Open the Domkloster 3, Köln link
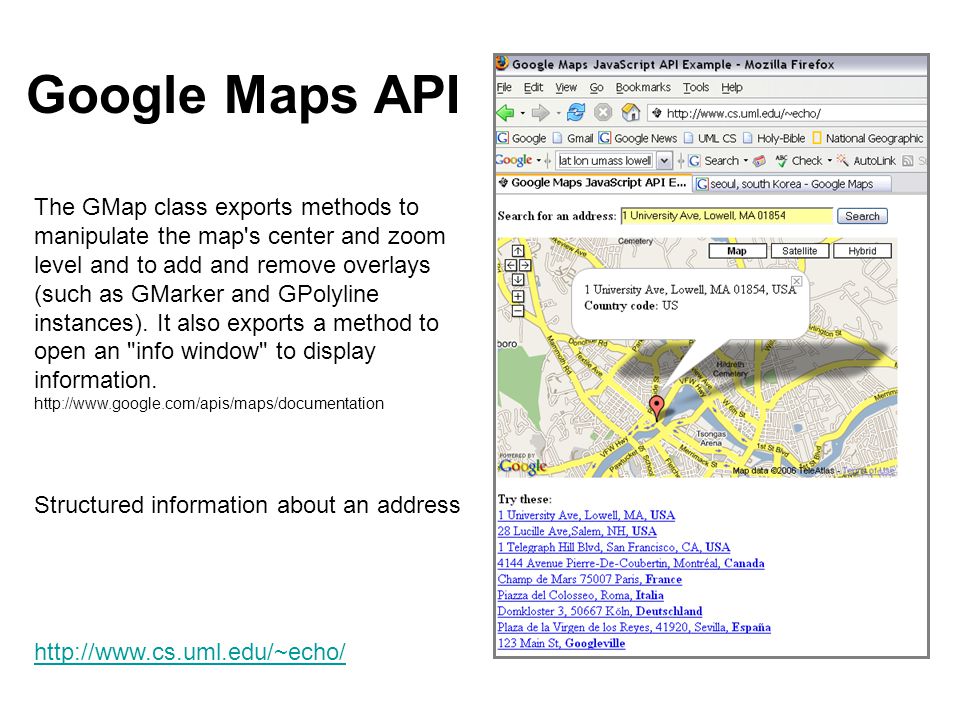 point(599,611)
